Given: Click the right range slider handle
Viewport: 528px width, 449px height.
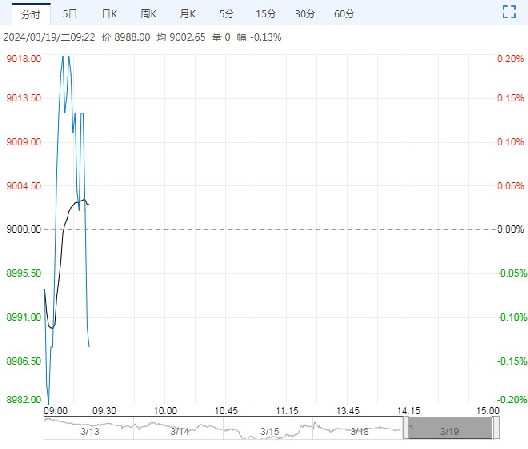Looking at the screenshot, I should [x=496, y=428].
